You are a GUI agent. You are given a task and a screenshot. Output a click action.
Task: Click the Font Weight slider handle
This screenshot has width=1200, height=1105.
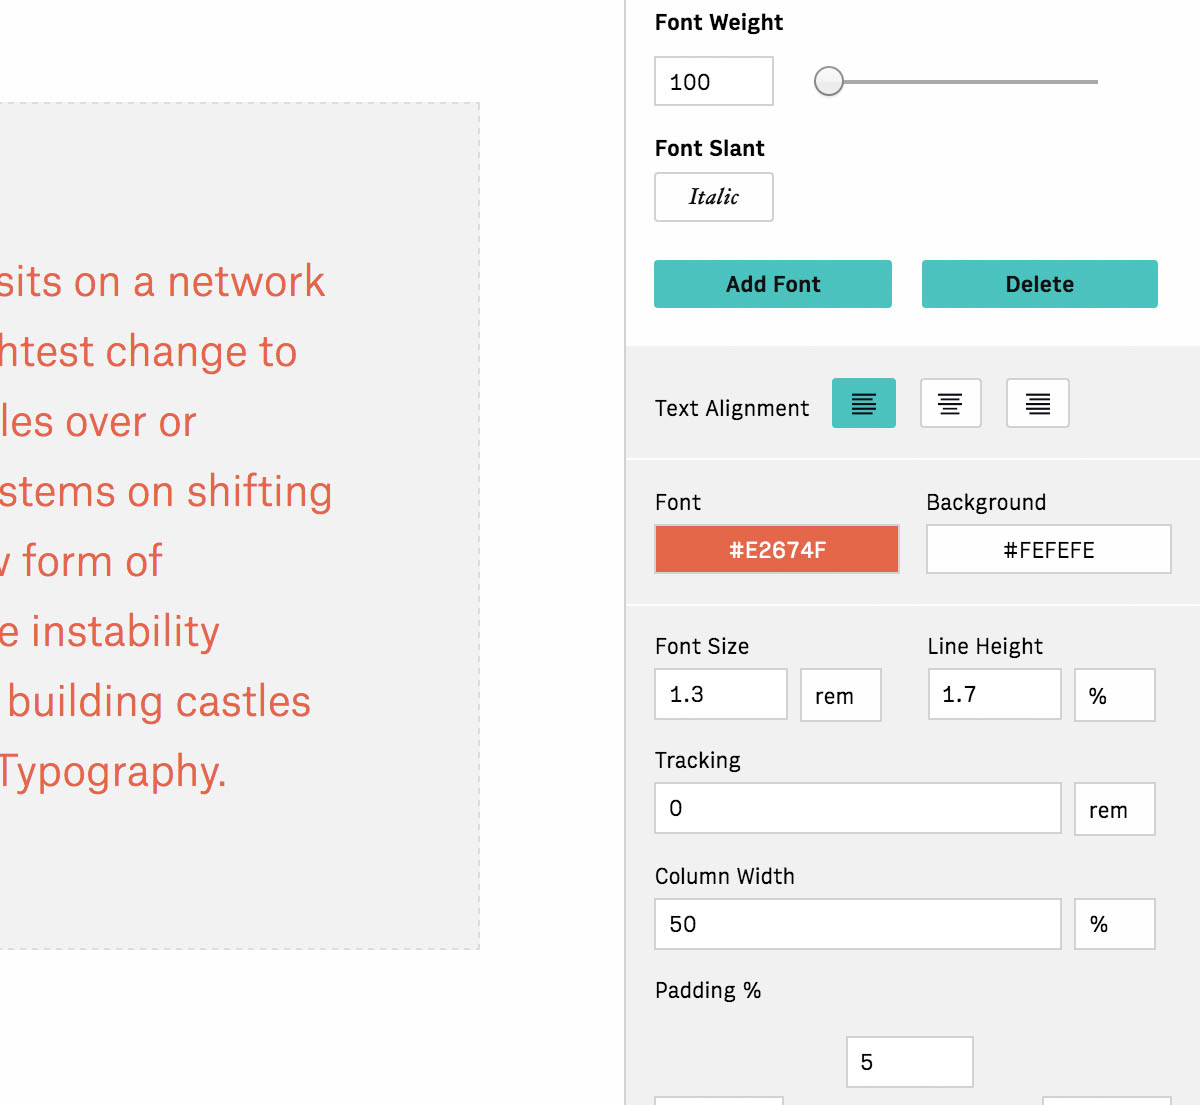[829, 81]
